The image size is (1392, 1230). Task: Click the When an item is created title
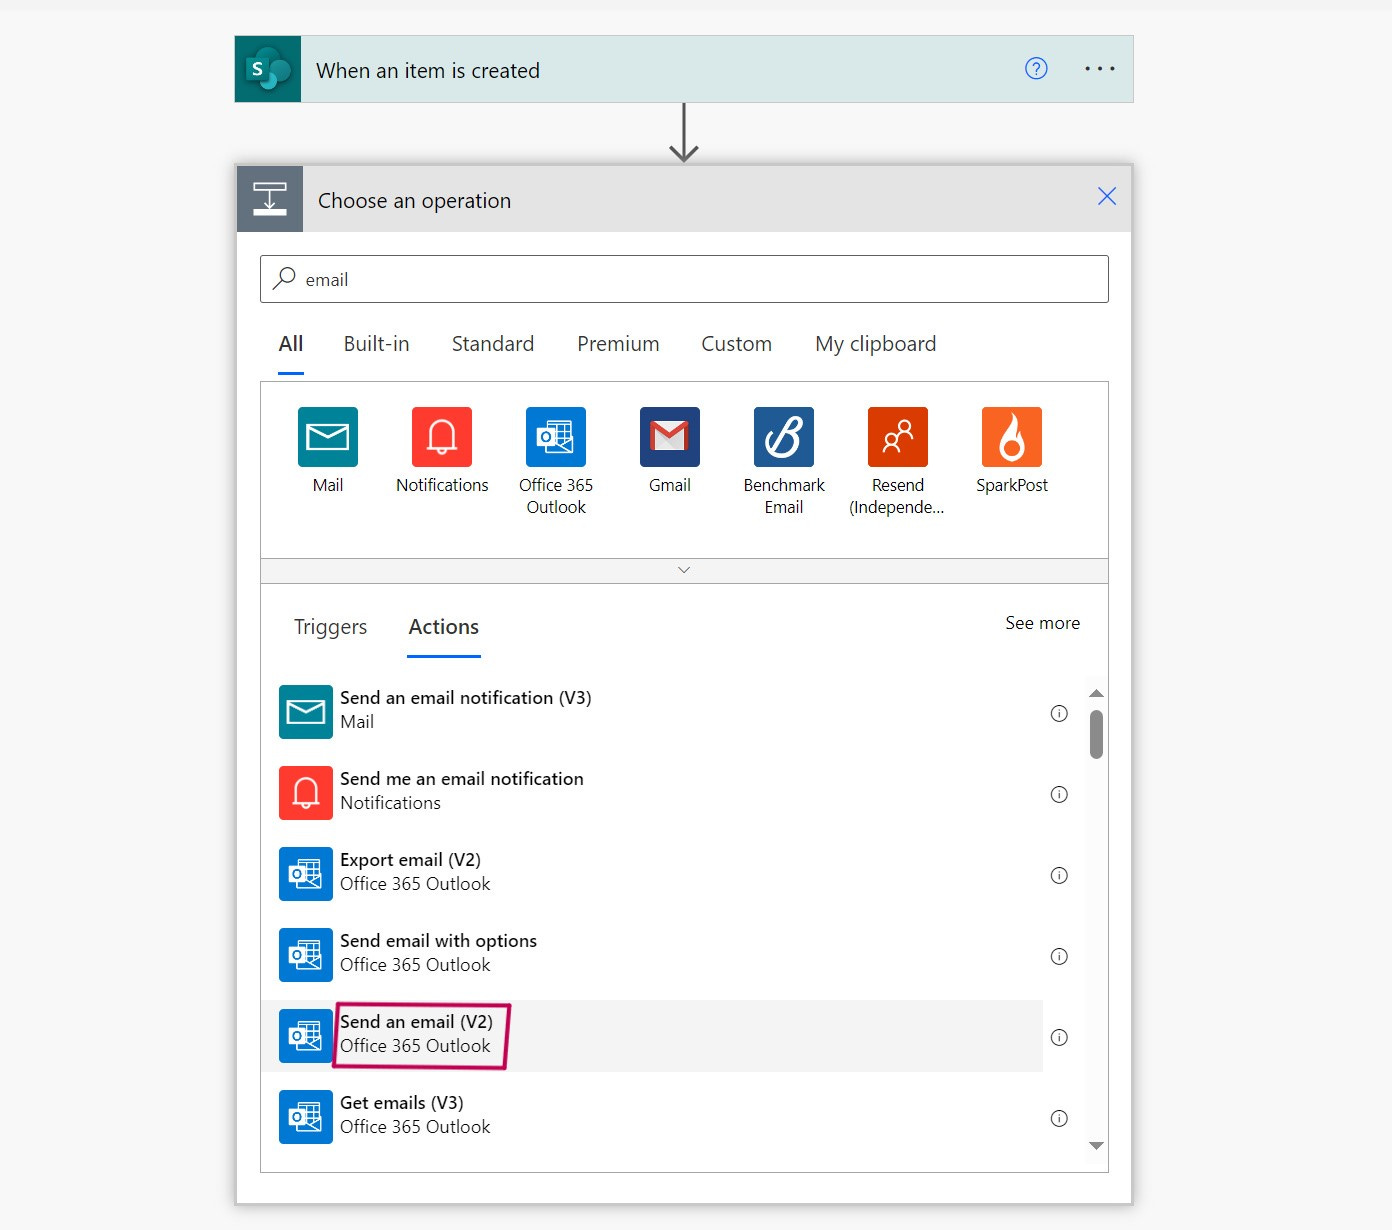pos(428,71)
